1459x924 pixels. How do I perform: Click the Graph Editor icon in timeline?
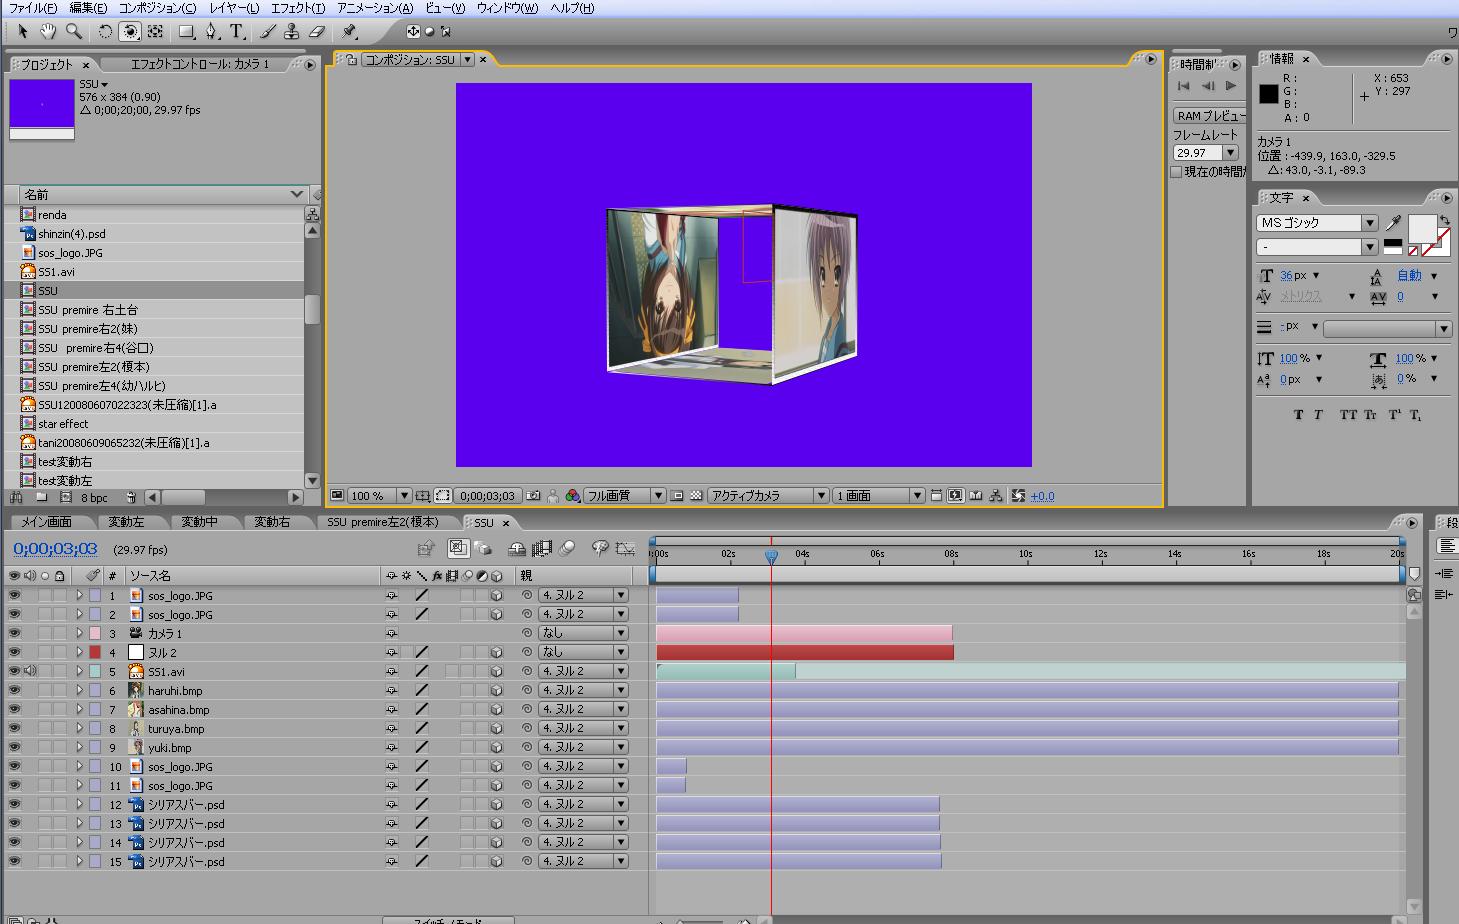click(x=626, y=548)
